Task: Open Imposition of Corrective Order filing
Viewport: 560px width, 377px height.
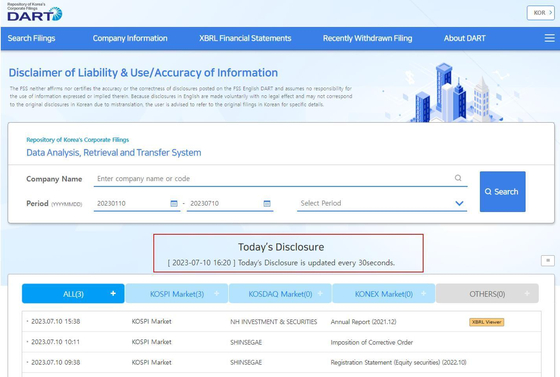Action: tap(372, 342)
